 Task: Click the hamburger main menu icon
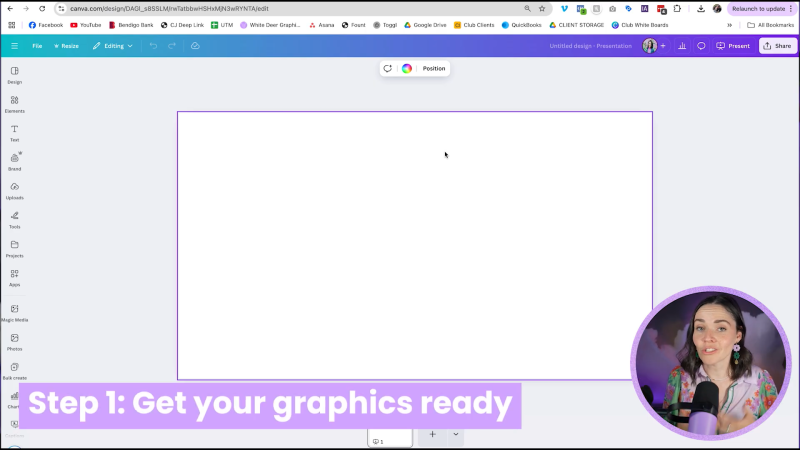point(14,46)
